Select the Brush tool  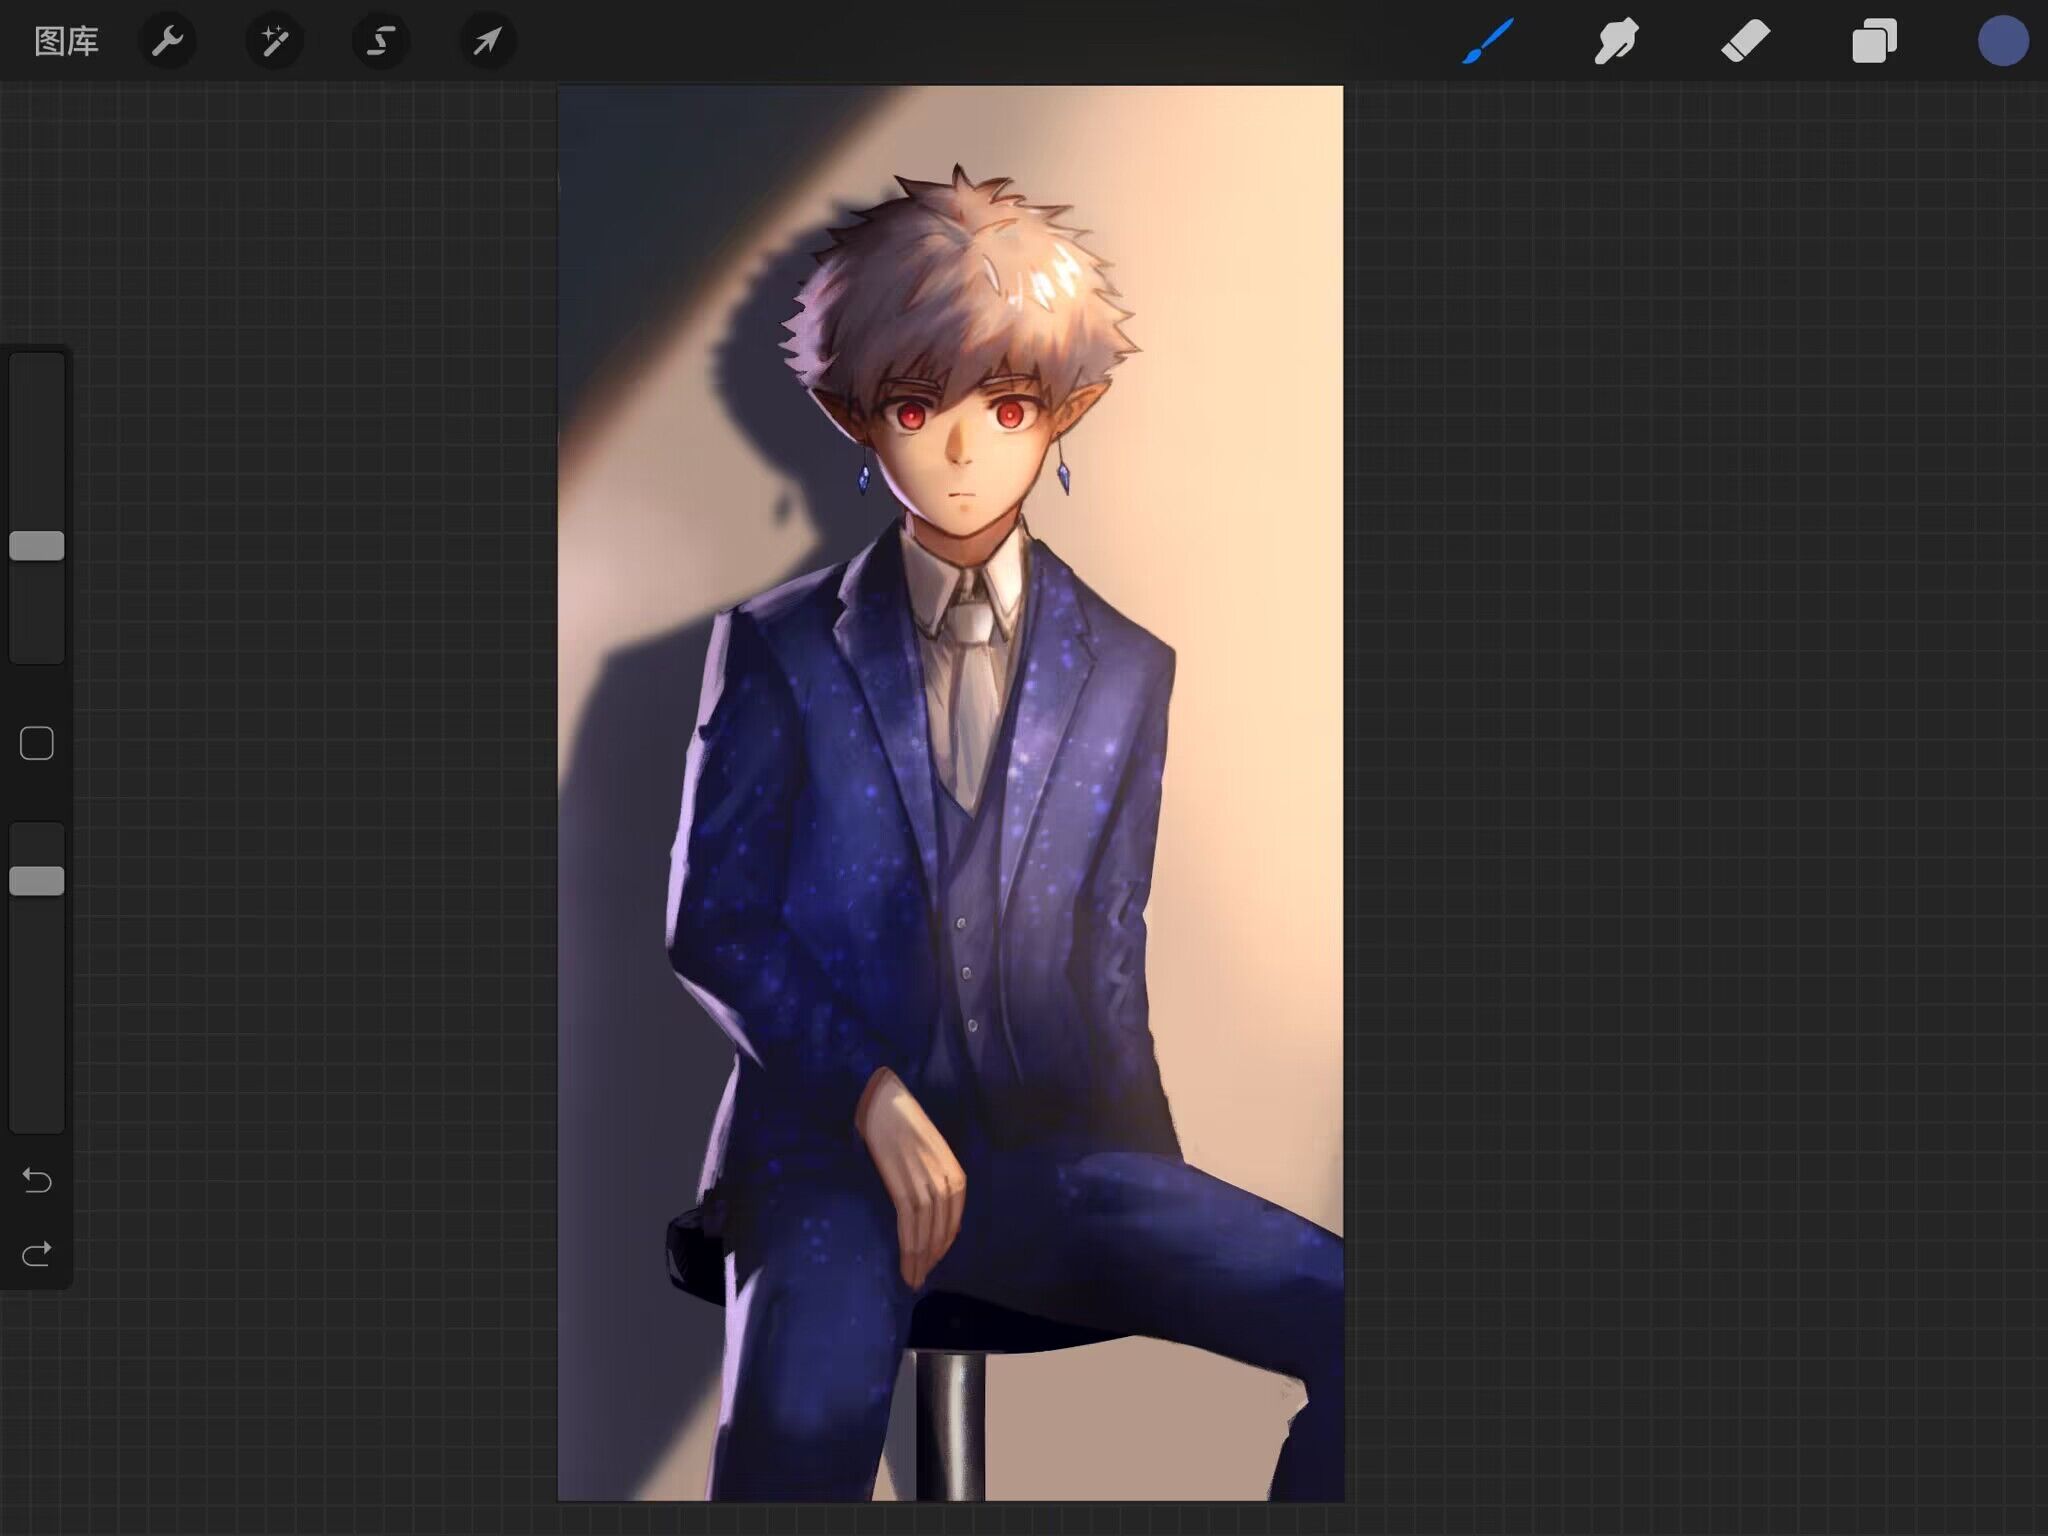point(1488,41)
